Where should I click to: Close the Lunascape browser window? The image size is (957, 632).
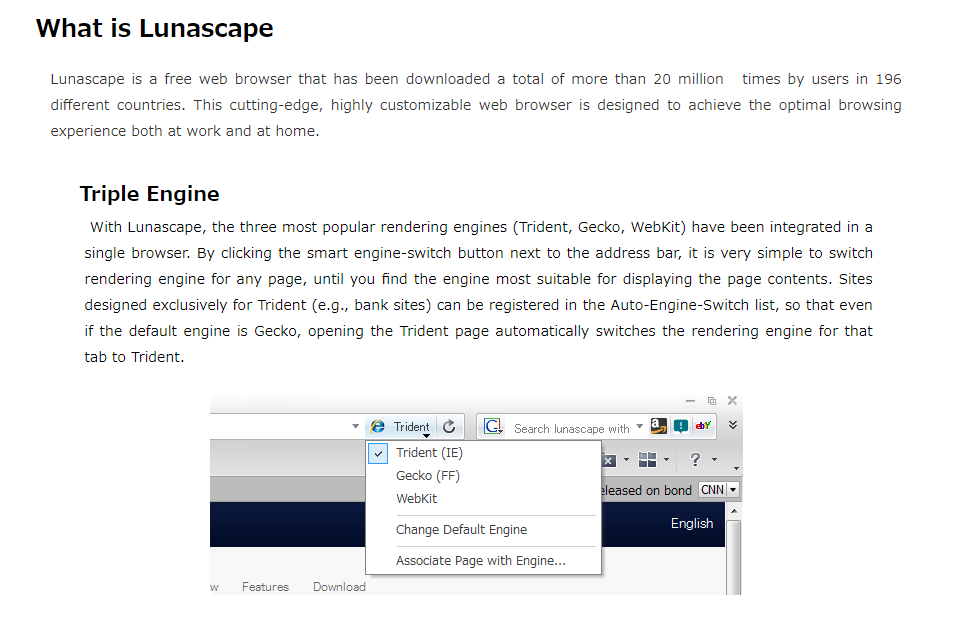(732, 400)
